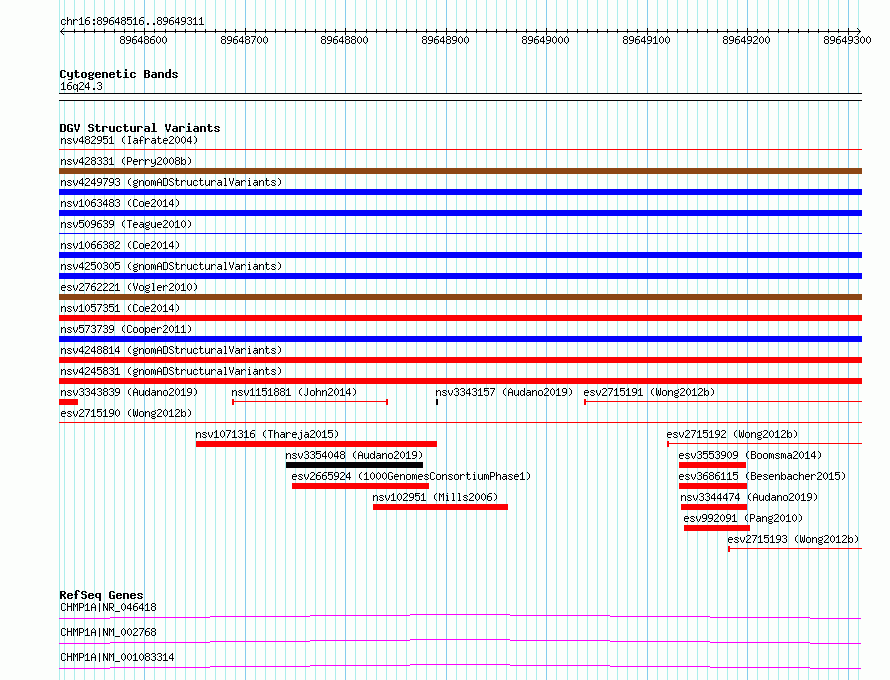
Task: Open the nsv102951 (Mills2006) label
Action: pyautogui.click(x=435, y=497)
